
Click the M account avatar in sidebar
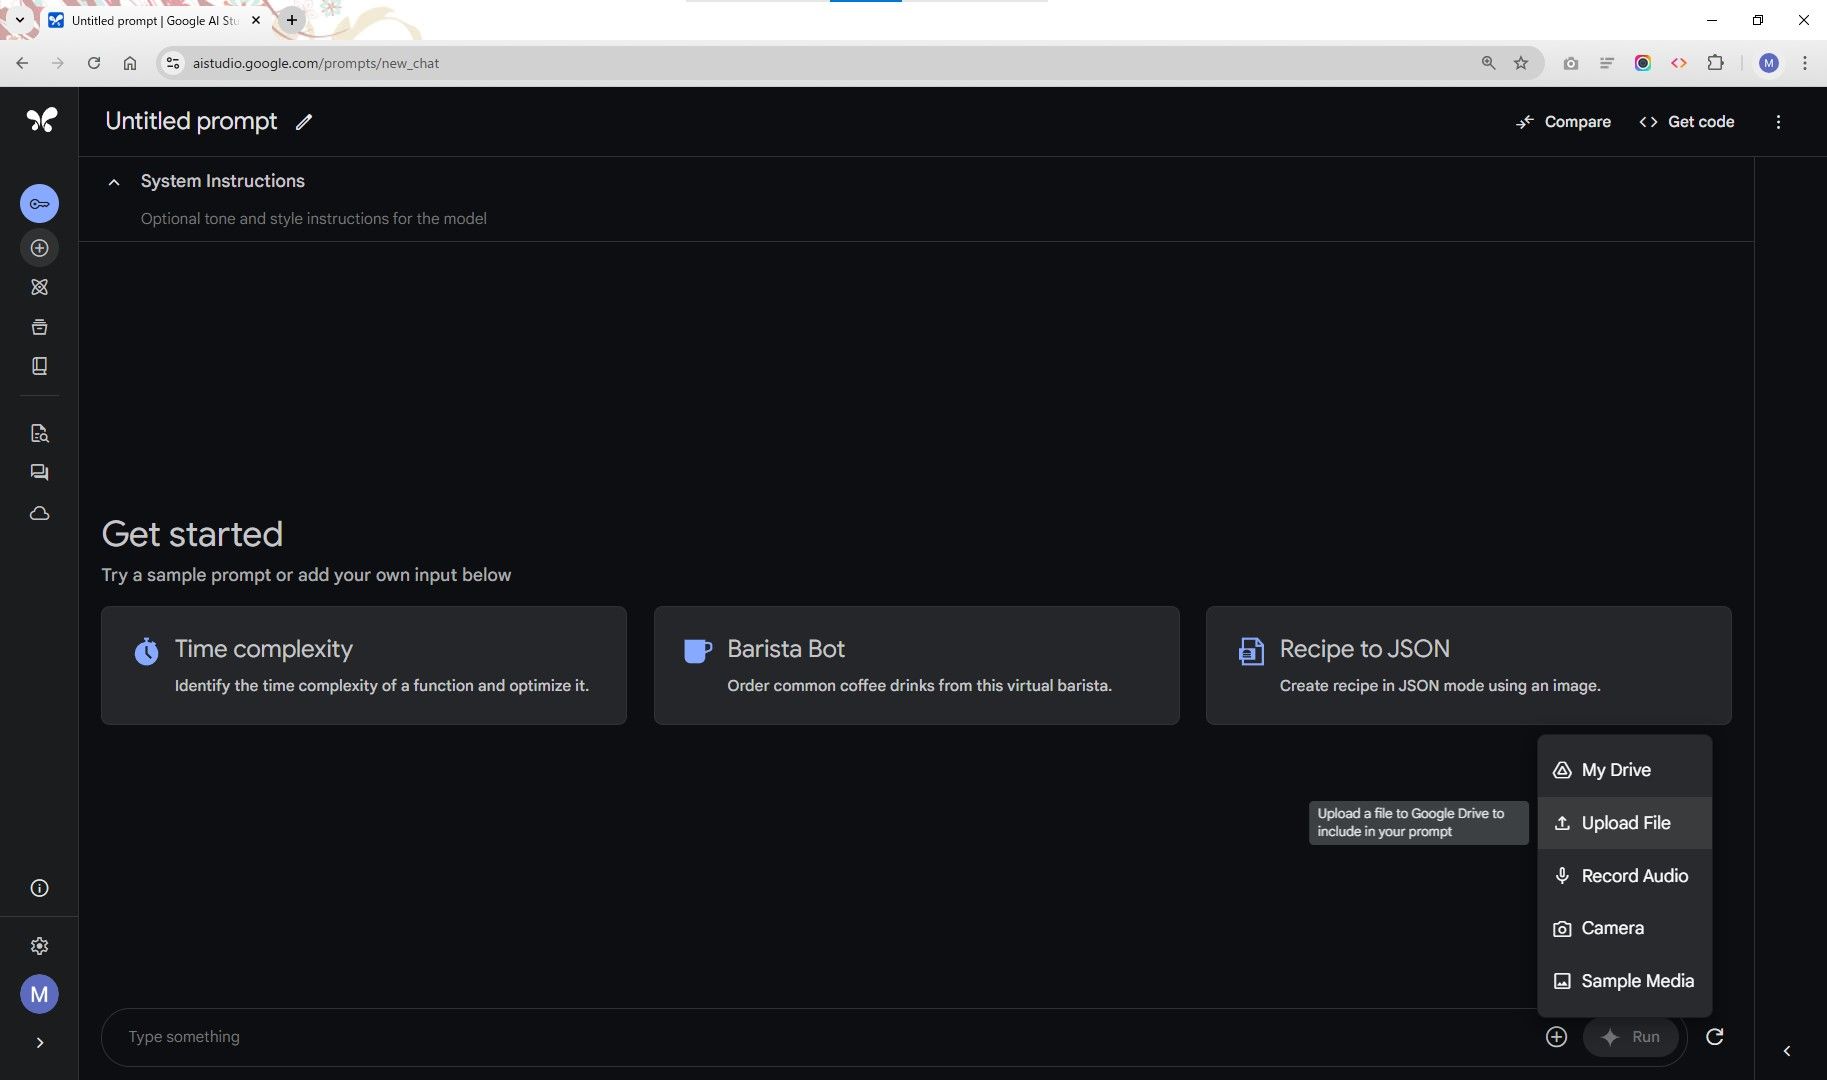pyautogui.click(x=39, y=994)
